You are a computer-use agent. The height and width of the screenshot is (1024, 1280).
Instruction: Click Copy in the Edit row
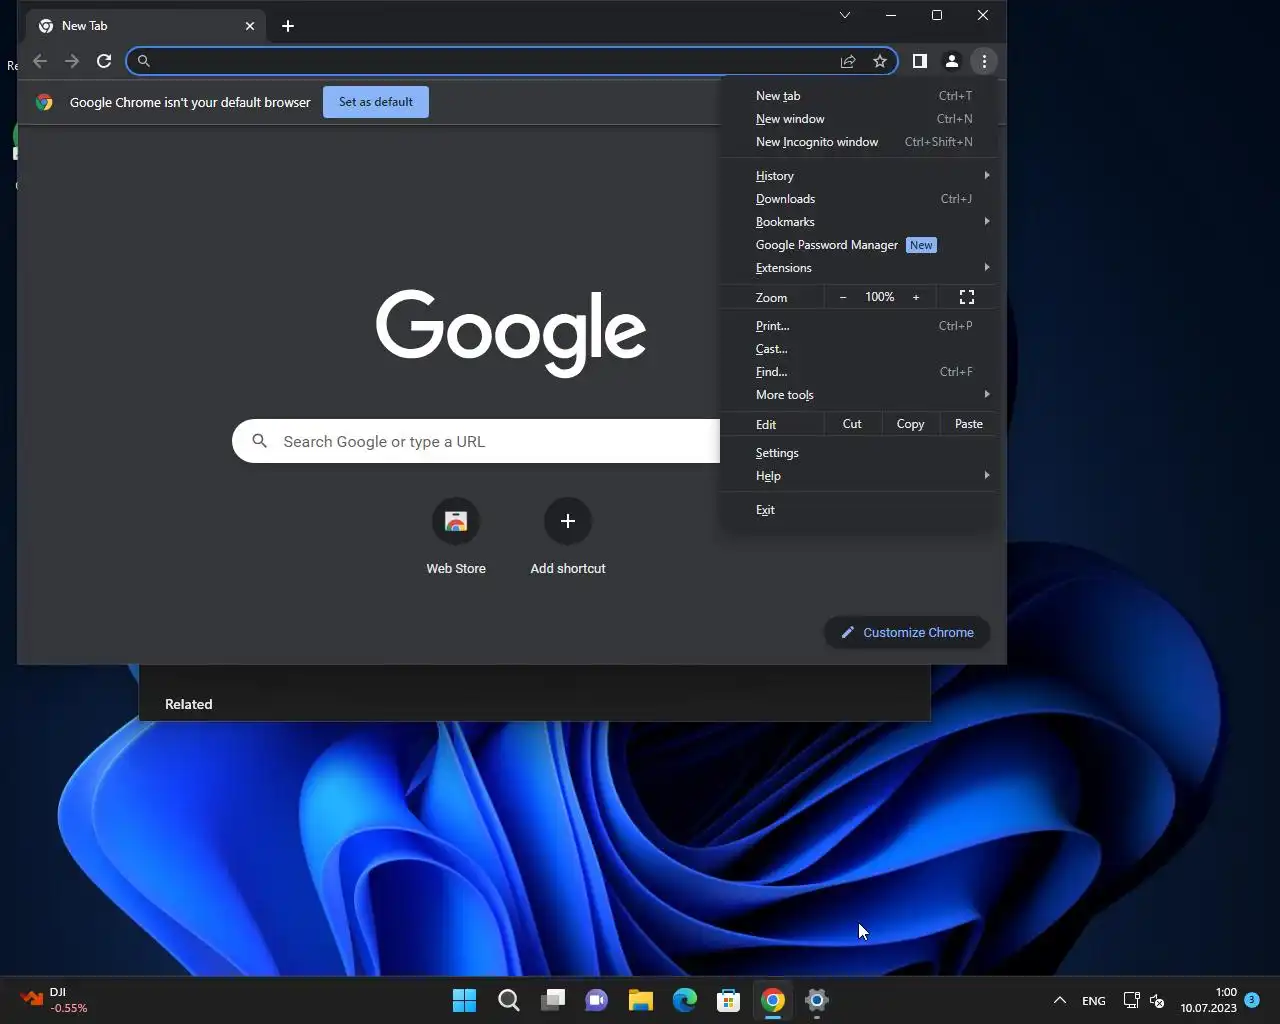click(910, 424)
